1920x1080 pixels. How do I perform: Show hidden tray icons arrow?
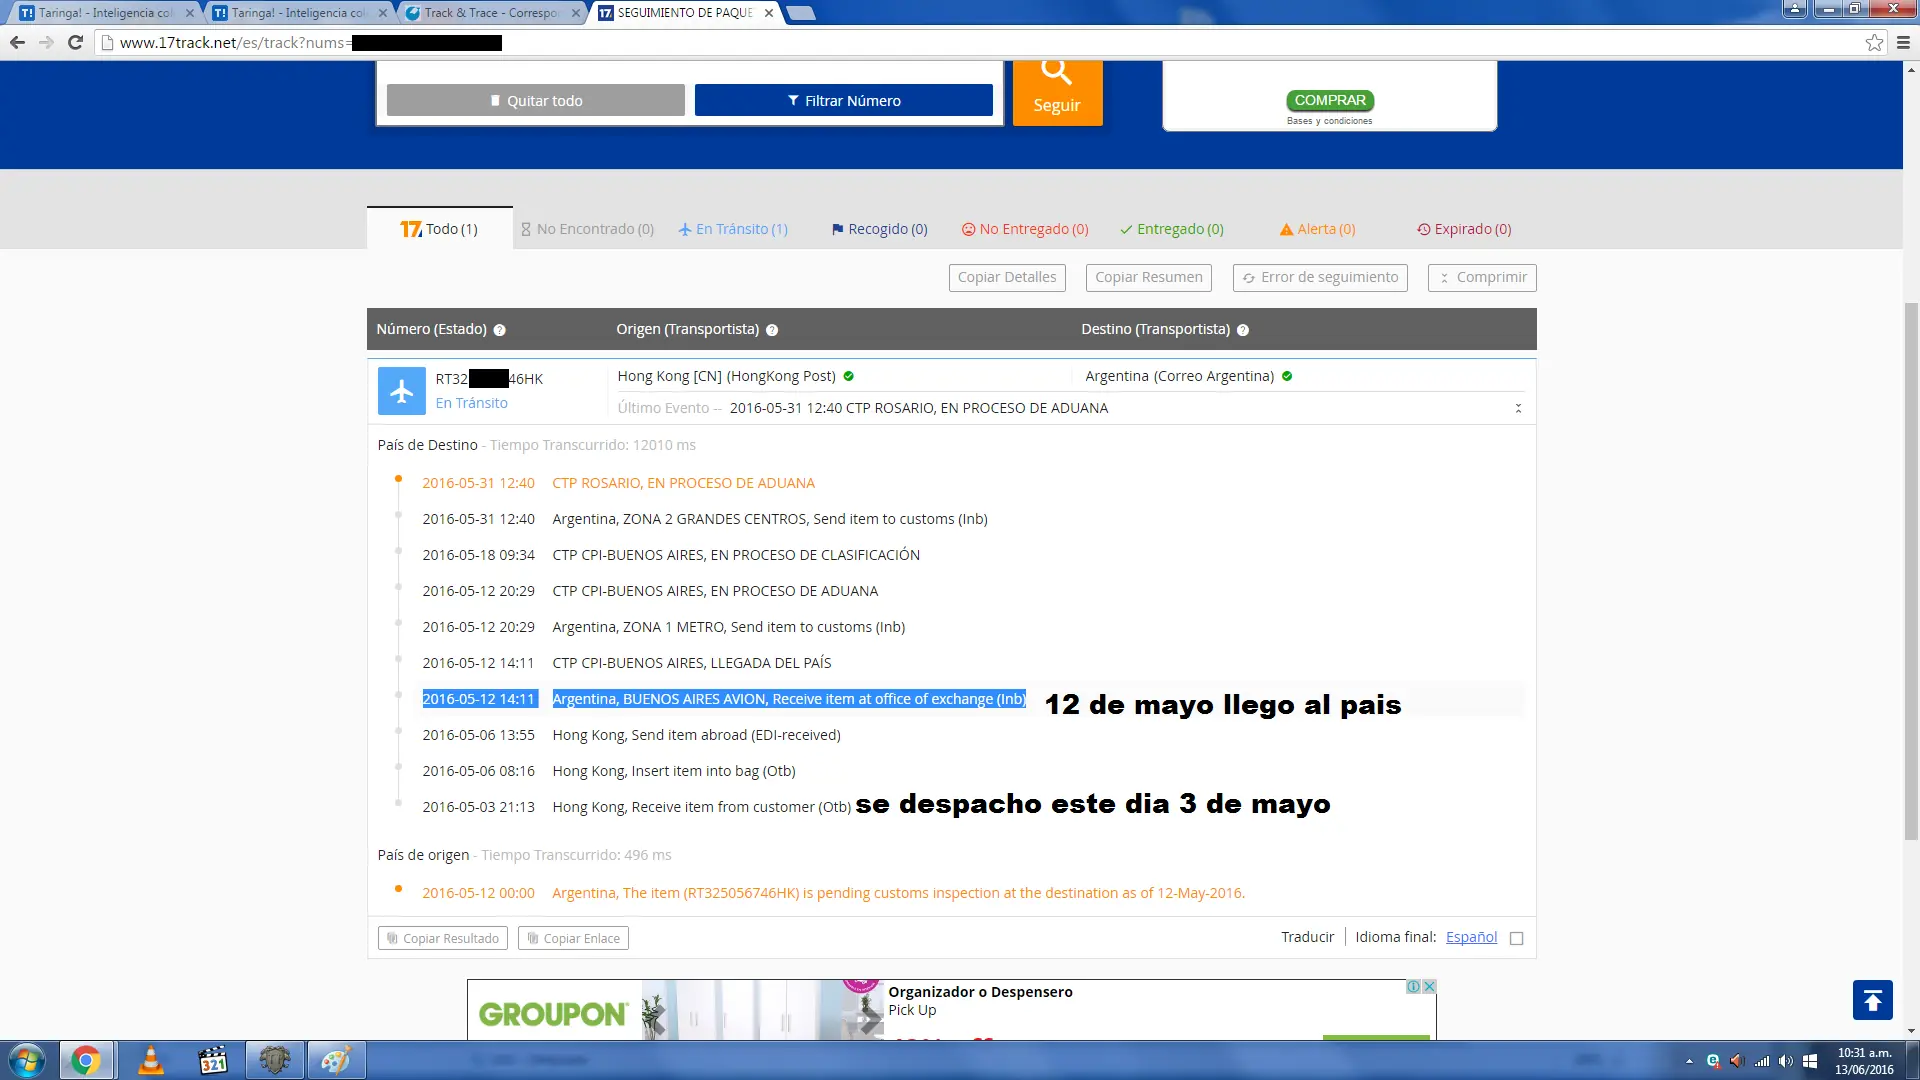point(1689,1061)
